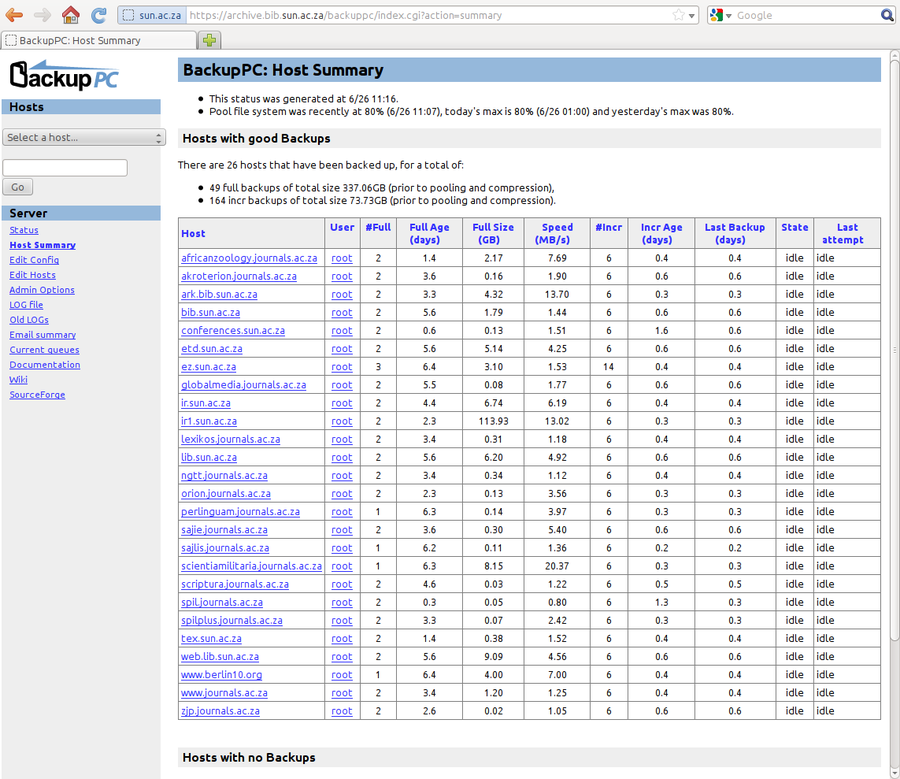Click the BackupPC logo
Screen dimensions: 900x779
pos(64,75)
